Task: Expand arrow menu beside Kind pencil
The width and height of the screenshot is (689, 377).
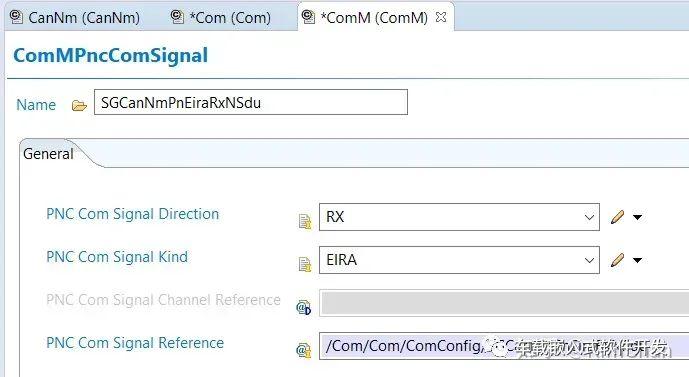Action: tap(638, 260)
